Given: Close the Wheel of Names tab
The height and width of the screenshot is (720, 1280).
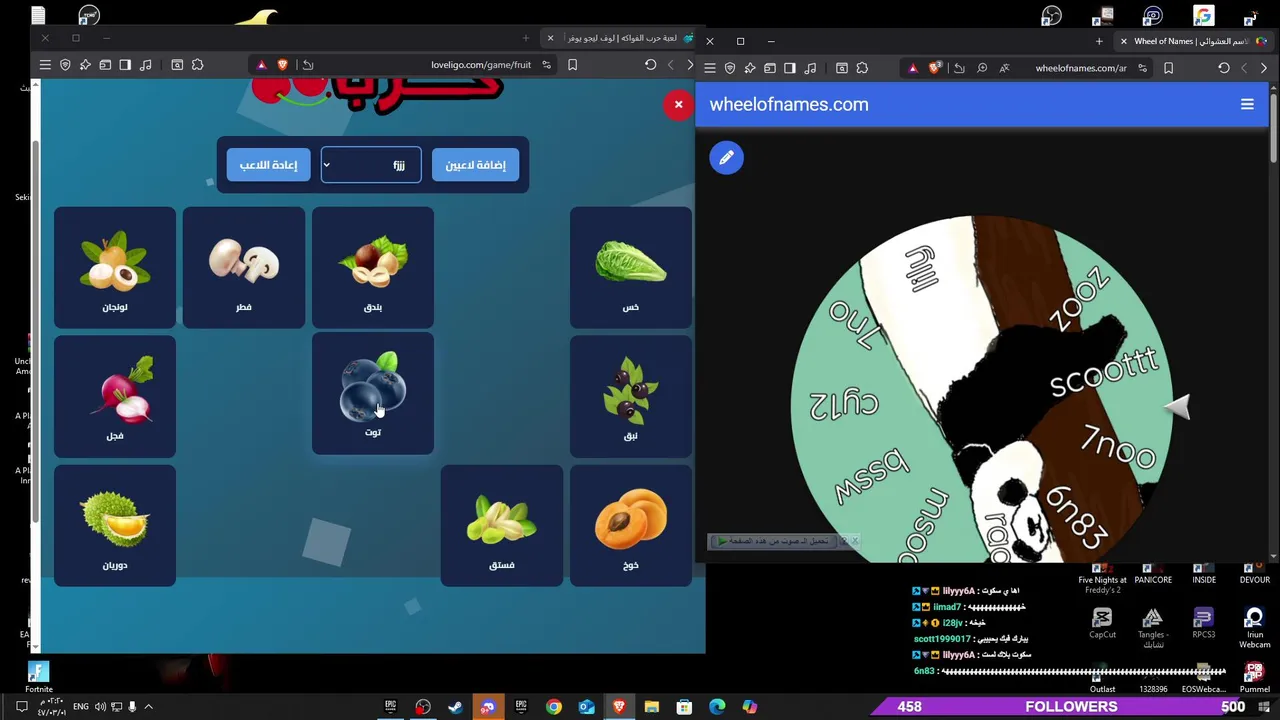Looking at the screenshot, I should [1123, 41].
